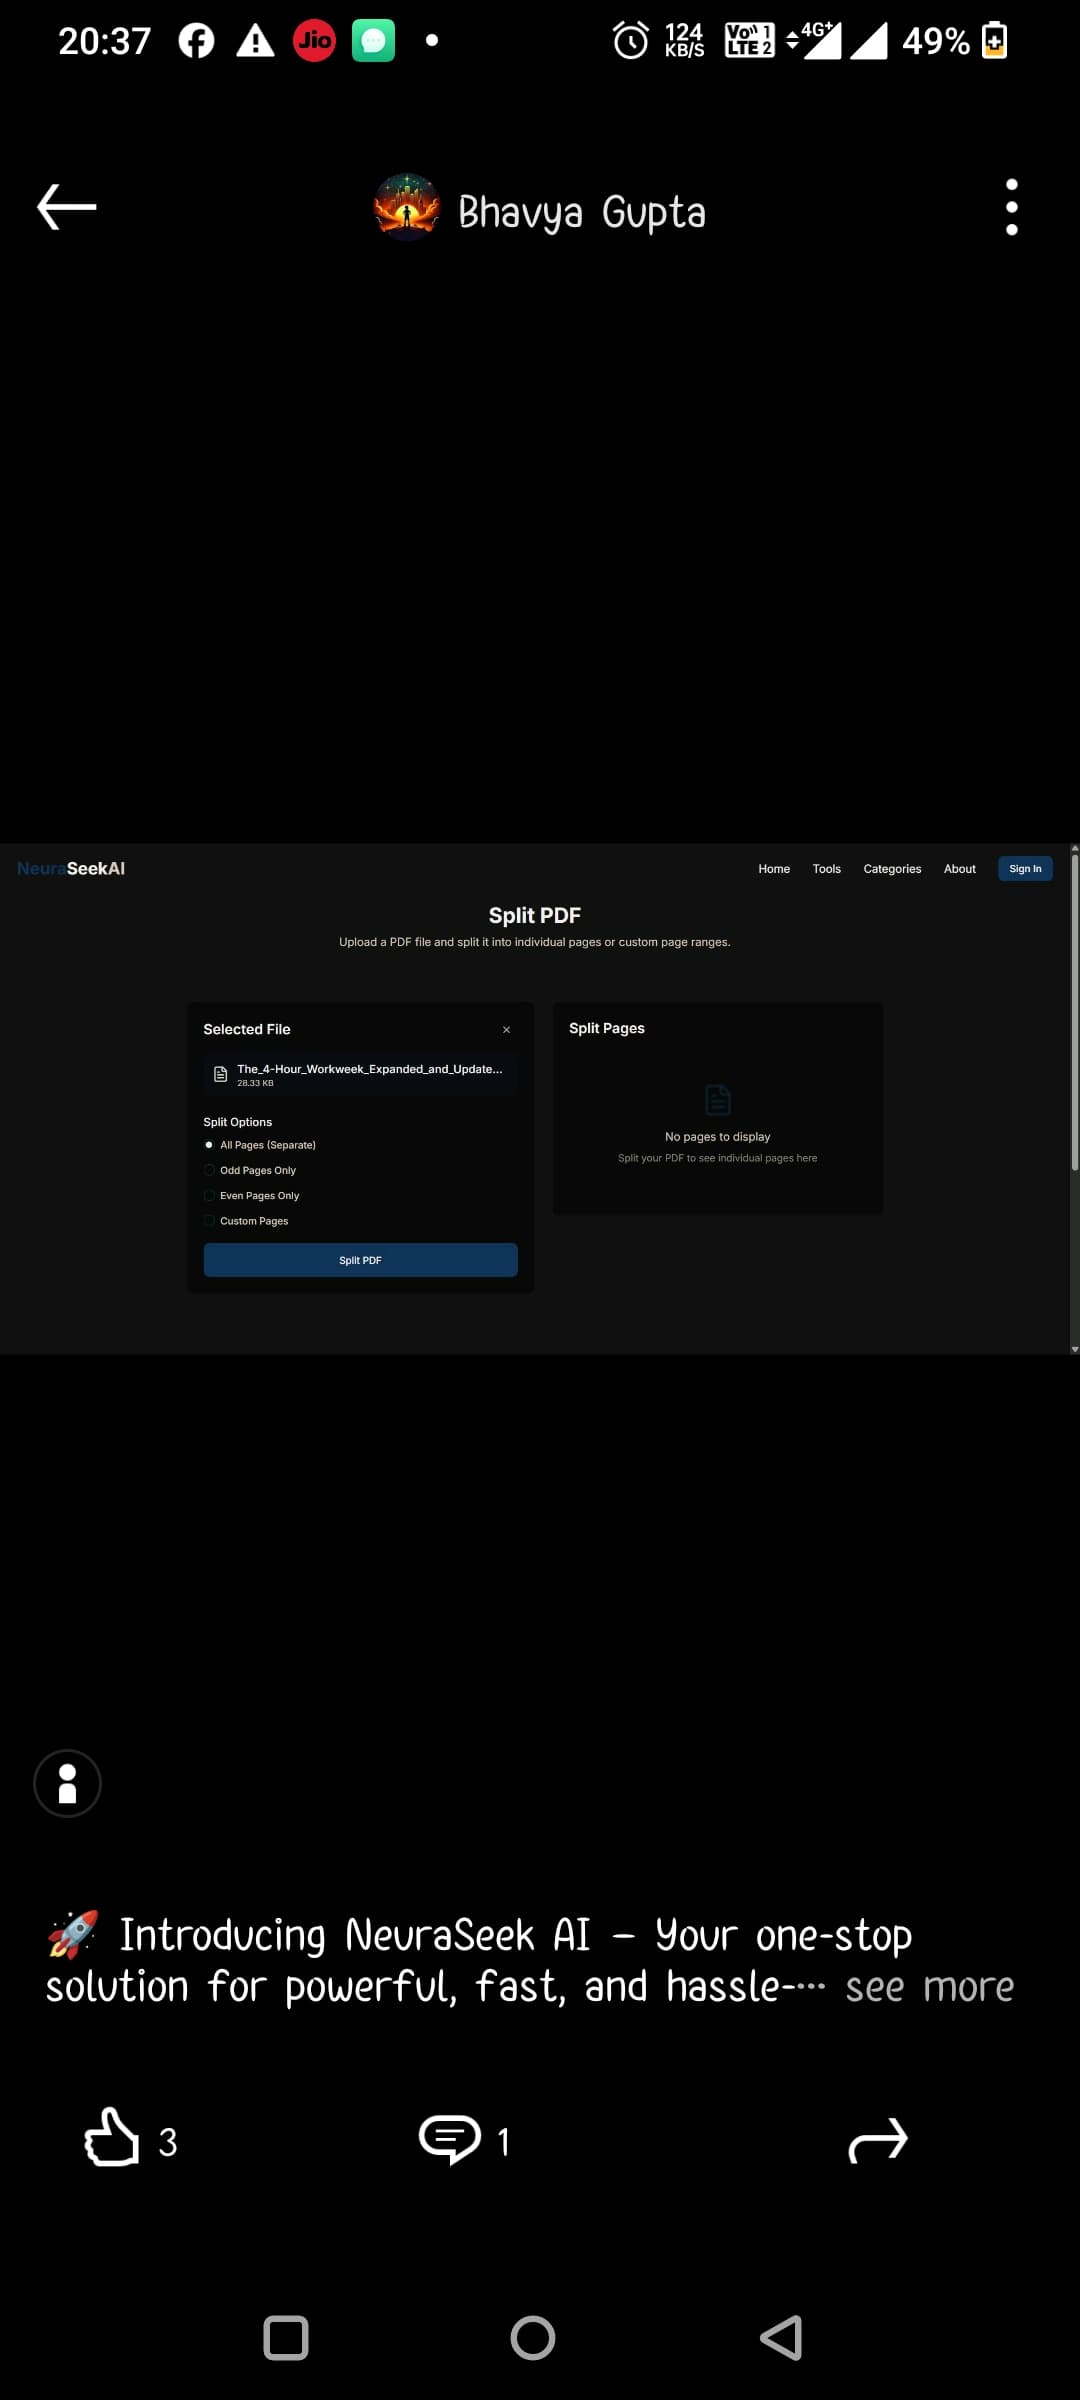
Task: Expand caption with see more
Action: (x=930, y=1987)
